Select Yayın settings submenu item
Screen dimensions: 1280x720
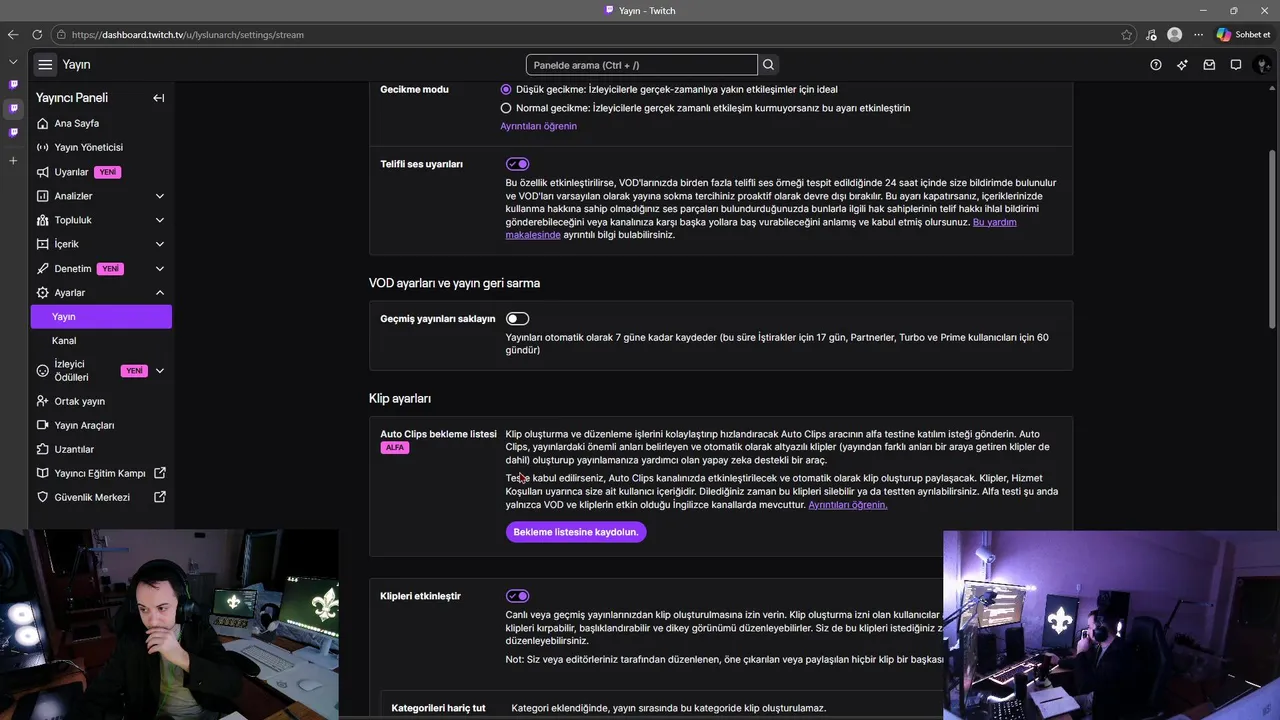(x=101, y=316)
